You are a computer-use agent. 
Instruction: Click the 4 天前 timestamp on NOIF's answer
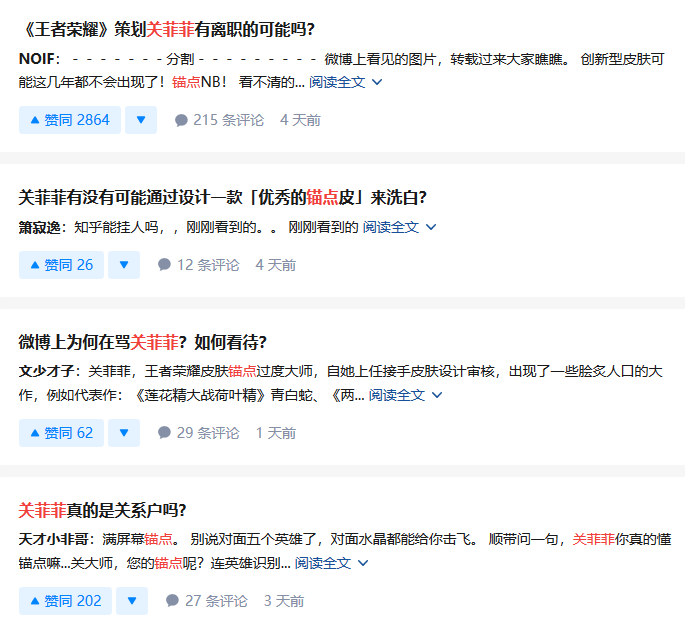[301, 120]
